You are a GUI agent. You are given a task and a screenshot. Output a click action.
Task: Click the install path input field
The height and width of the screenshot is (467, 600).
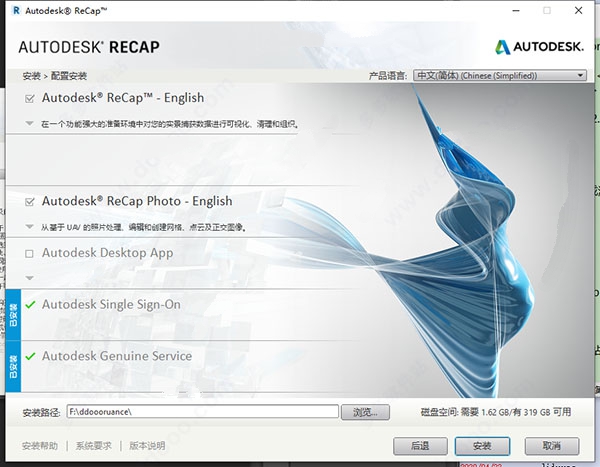pos(202,411)
